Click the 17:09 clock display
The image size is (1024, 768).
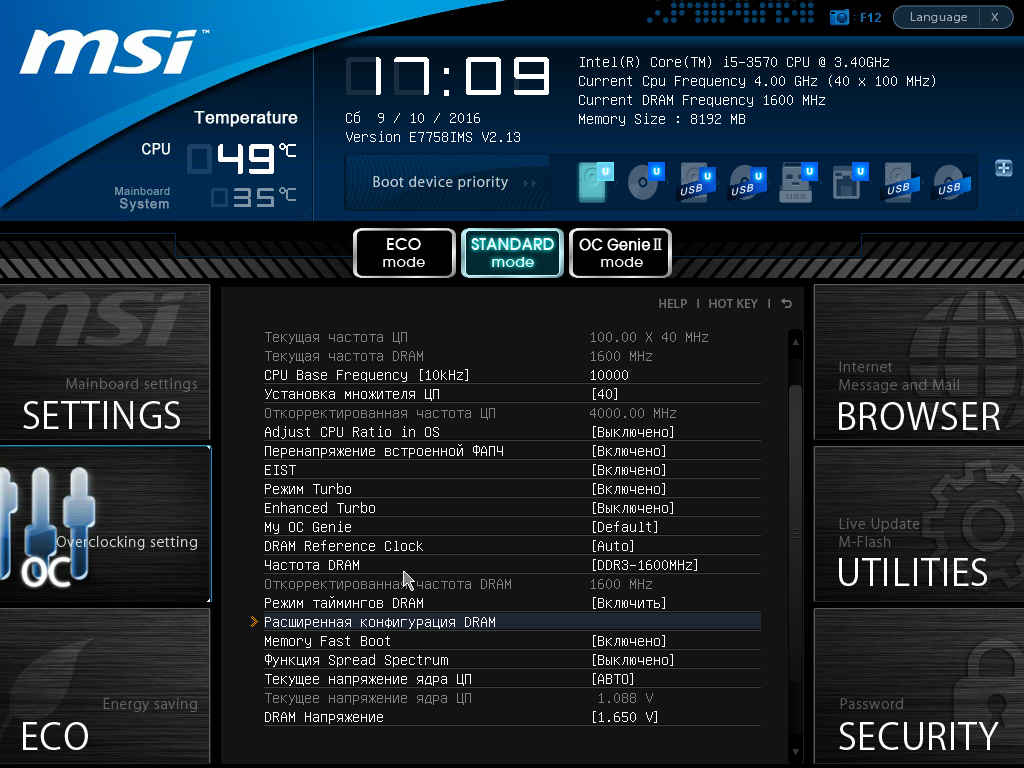pos(449,76)
